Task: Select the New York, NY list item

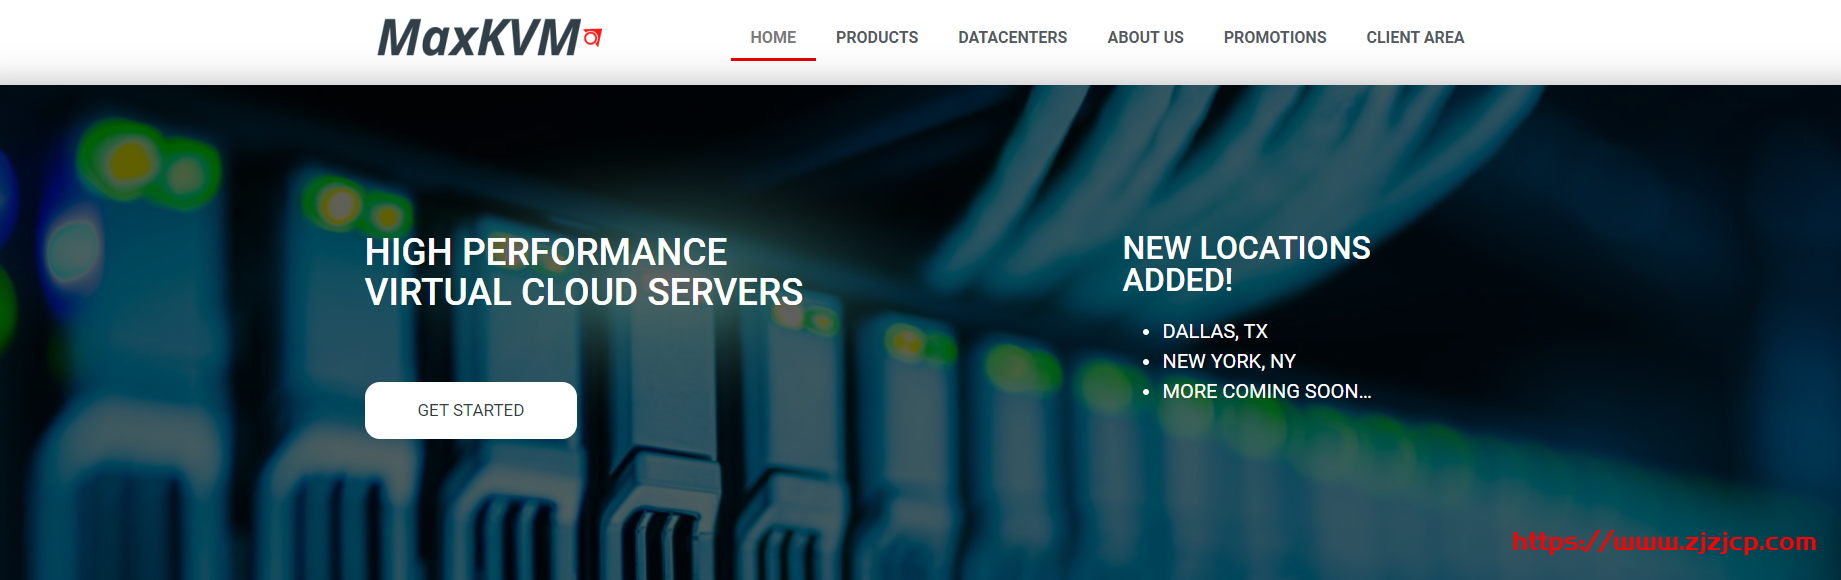Action: tap(1229, 361)
